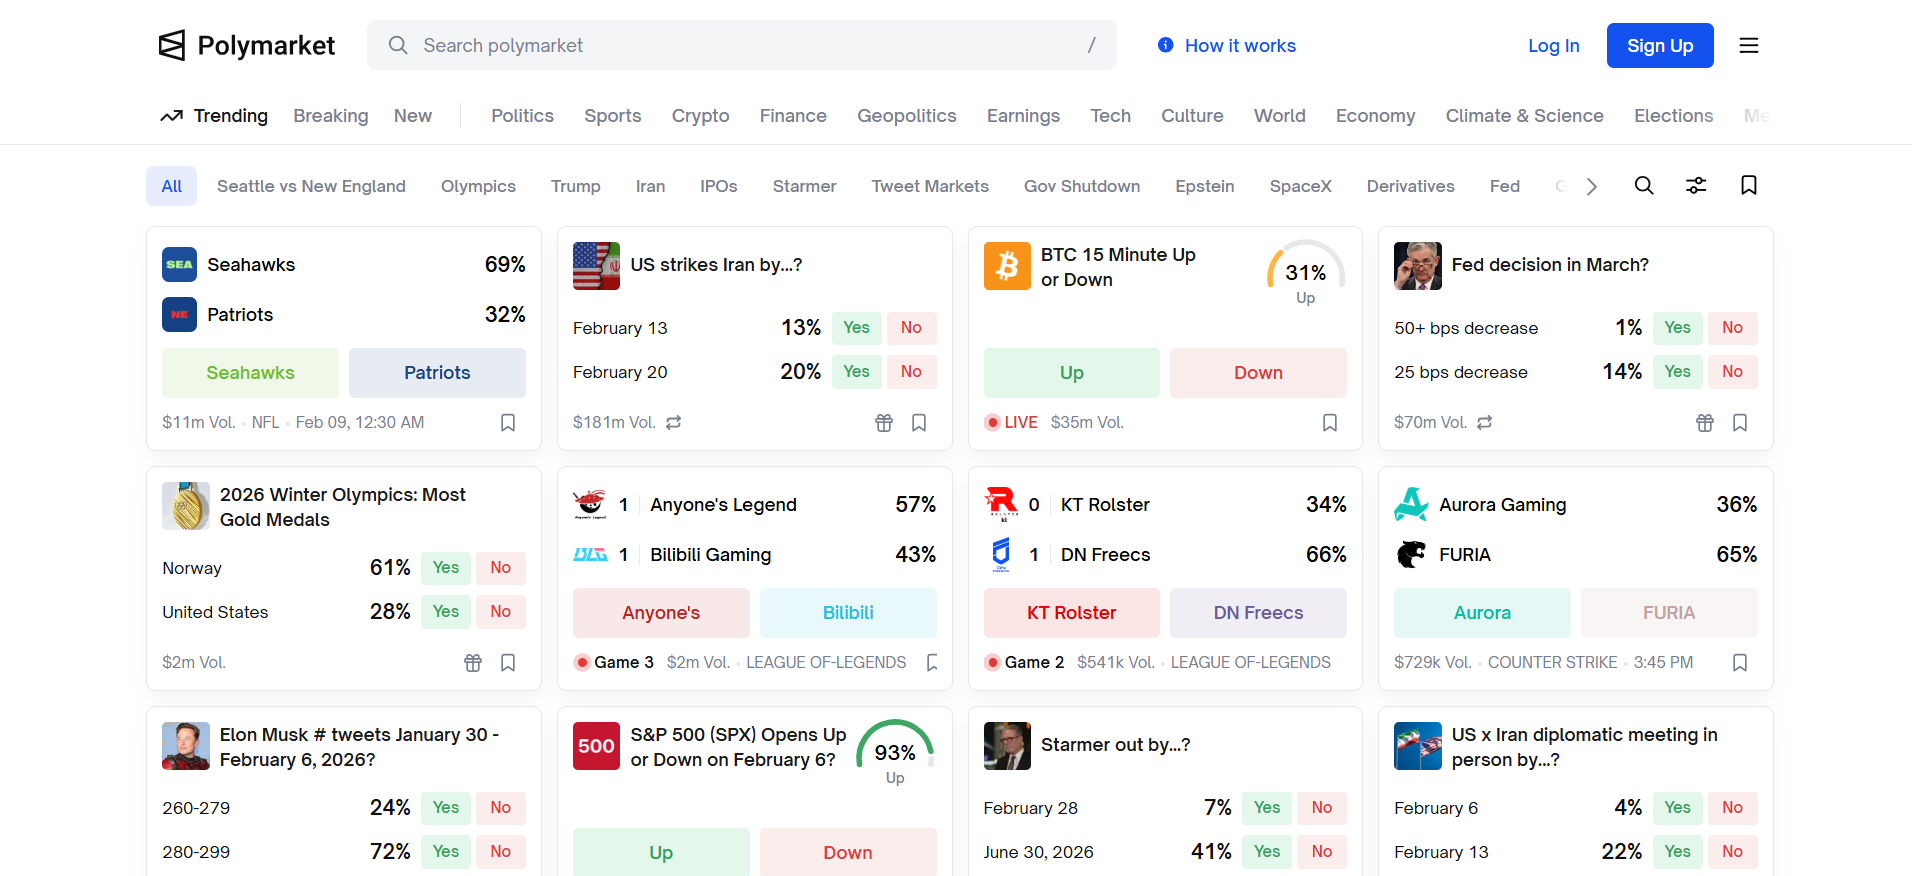The image size is (1912, 876).
Task: Bookmark Anyone's Legend vs Bilibili market
Action: [x=932, y=663]
